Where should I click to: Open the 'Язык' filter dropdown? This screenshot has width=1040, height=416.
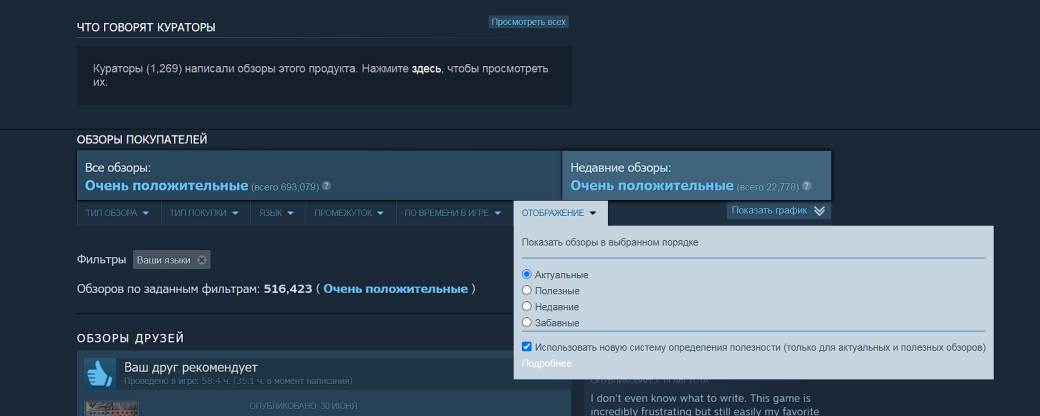[x=277, y=213]
